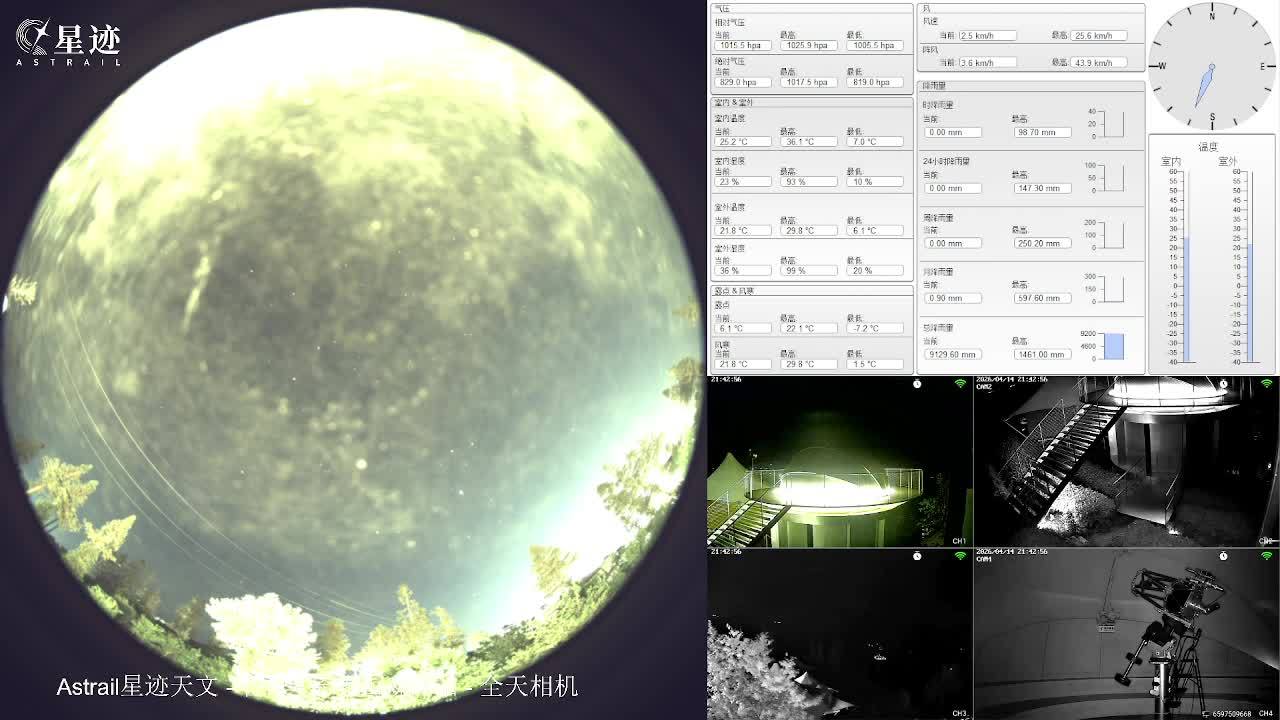
Task: Select indoor humidity current 23 %
Action: click(742, 182)
